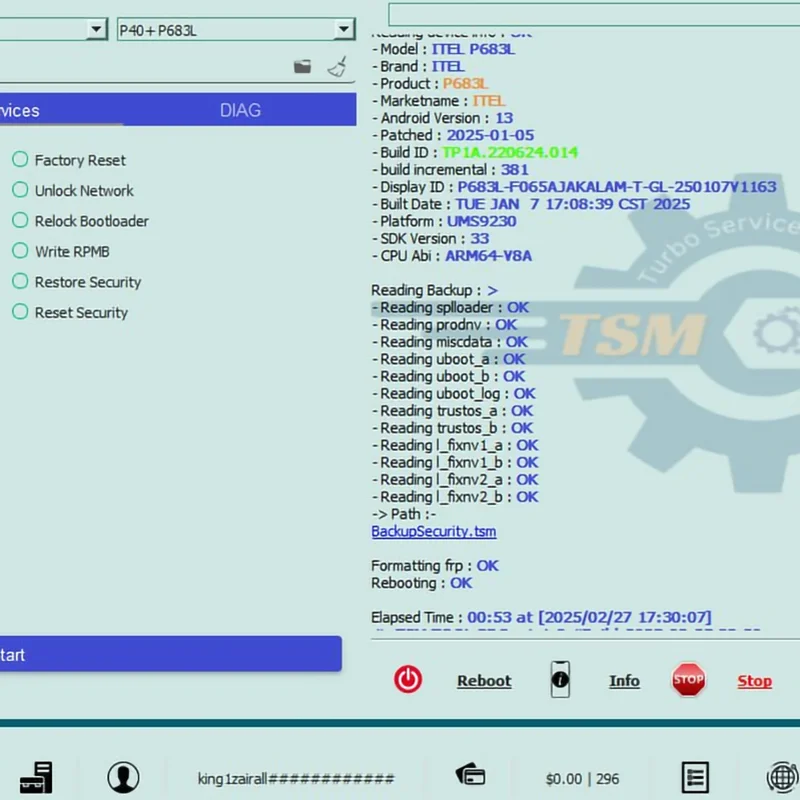Click the empty field at the top right
Viewport: 800px width, 800px height.
(594, 14)
